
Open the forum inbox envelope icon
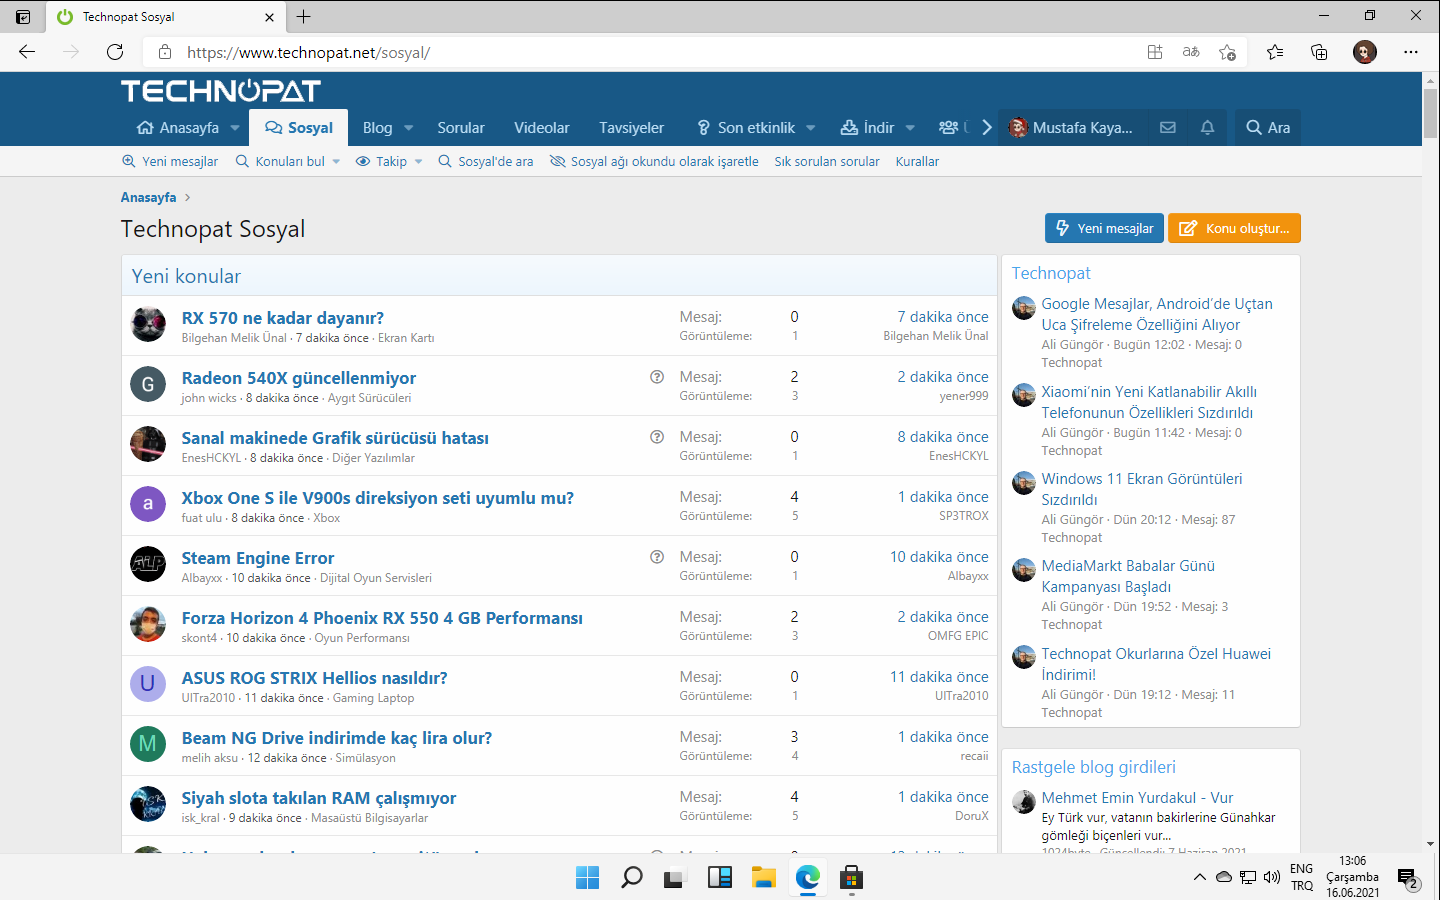1167,128
